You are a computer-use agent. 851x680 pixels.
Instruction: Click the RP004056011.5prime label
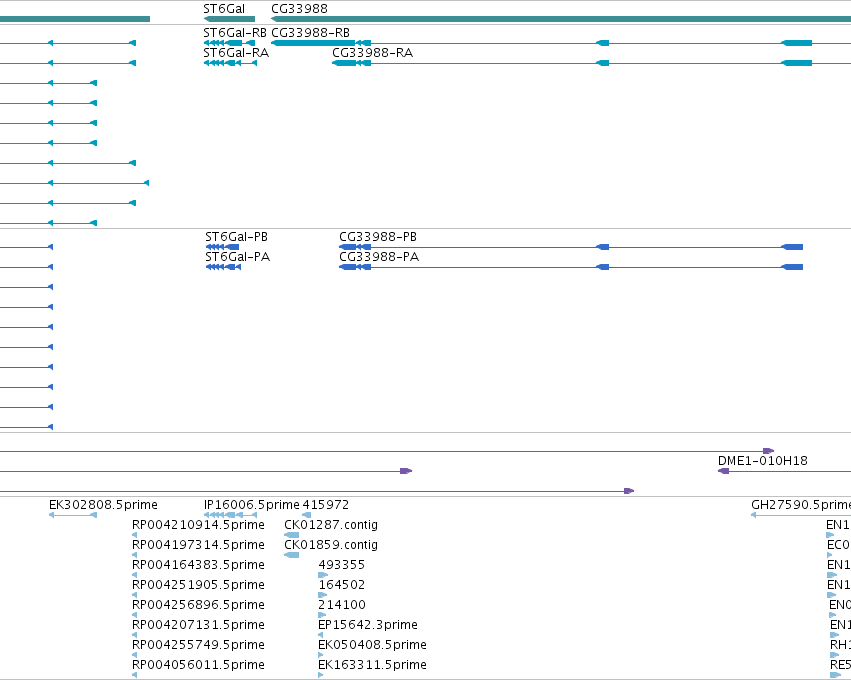198,665
